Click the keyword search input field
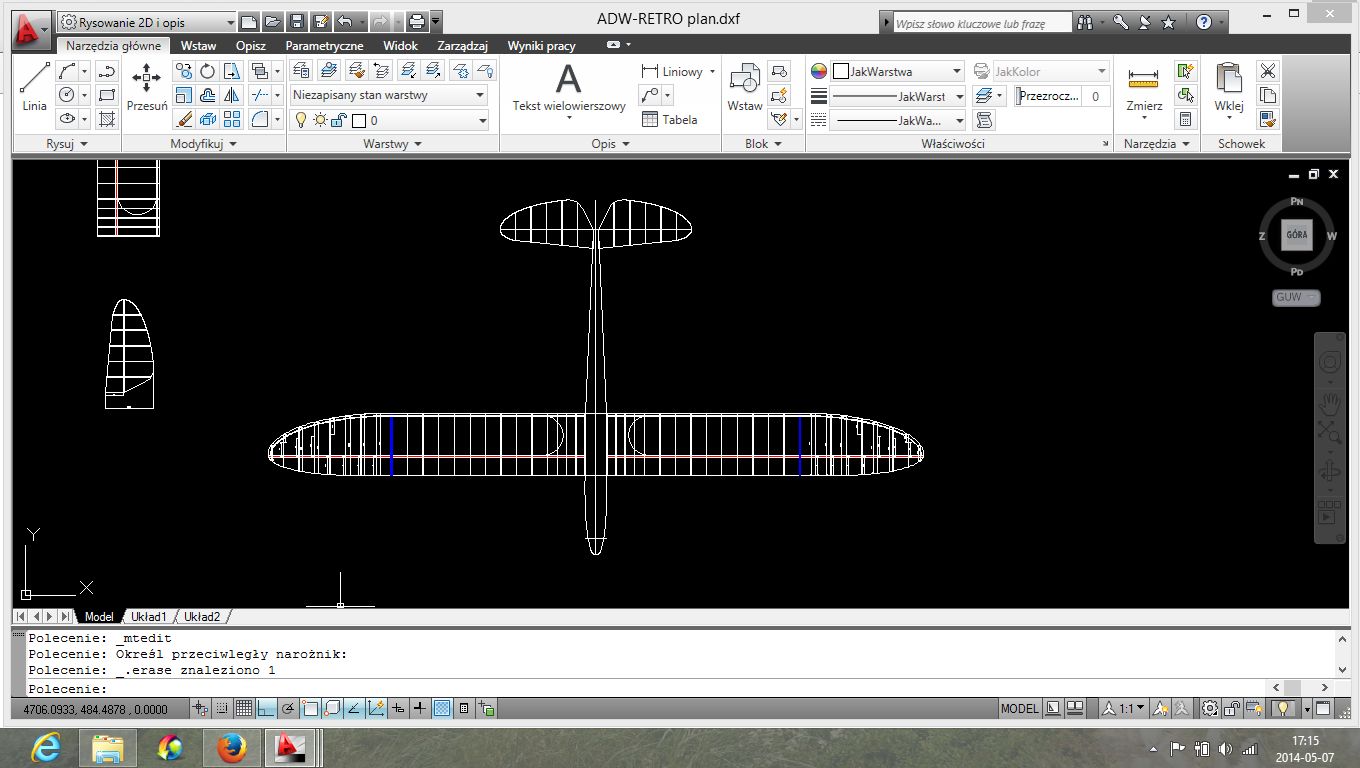 (980, 23)
